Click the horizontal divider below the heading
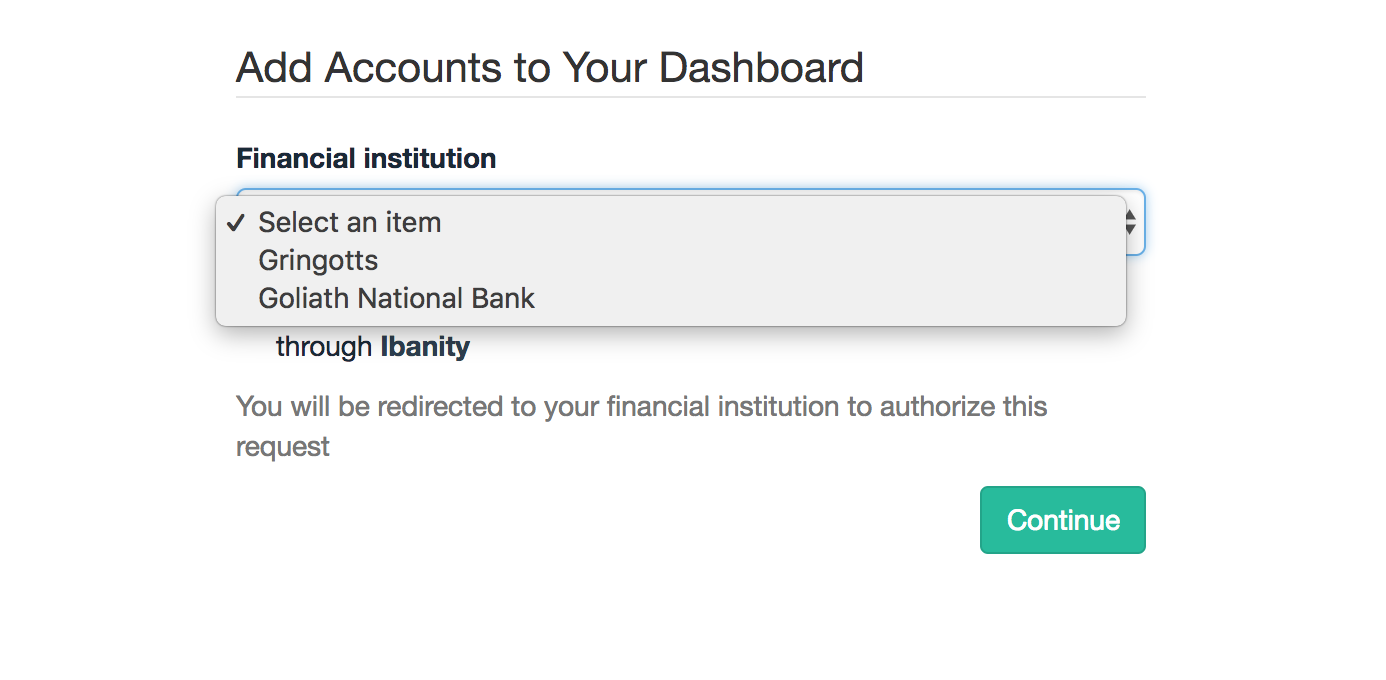The height and width of the screenshot is (680, 1386). click(x=690, y=97)
